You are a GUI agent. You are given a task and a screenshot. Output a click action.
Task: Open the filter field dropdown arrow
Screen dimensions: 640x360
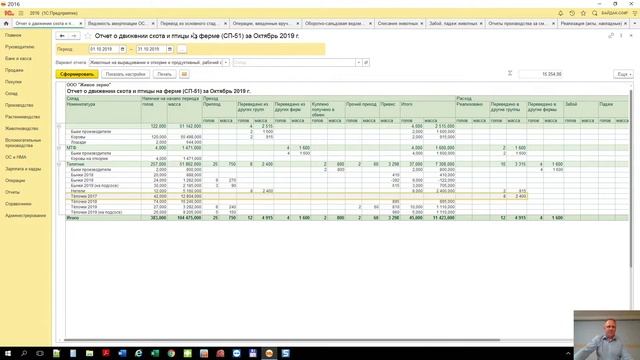(358, 62)
